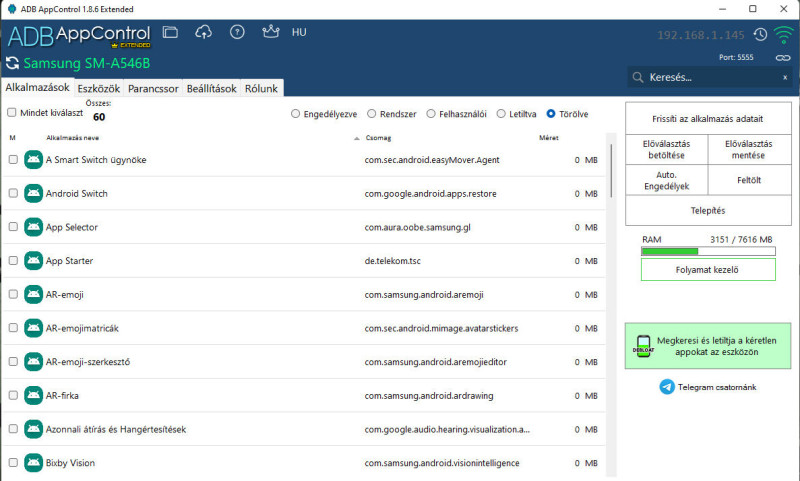
Task: Sort by Méret column header
Action: (x=548, y=138)
